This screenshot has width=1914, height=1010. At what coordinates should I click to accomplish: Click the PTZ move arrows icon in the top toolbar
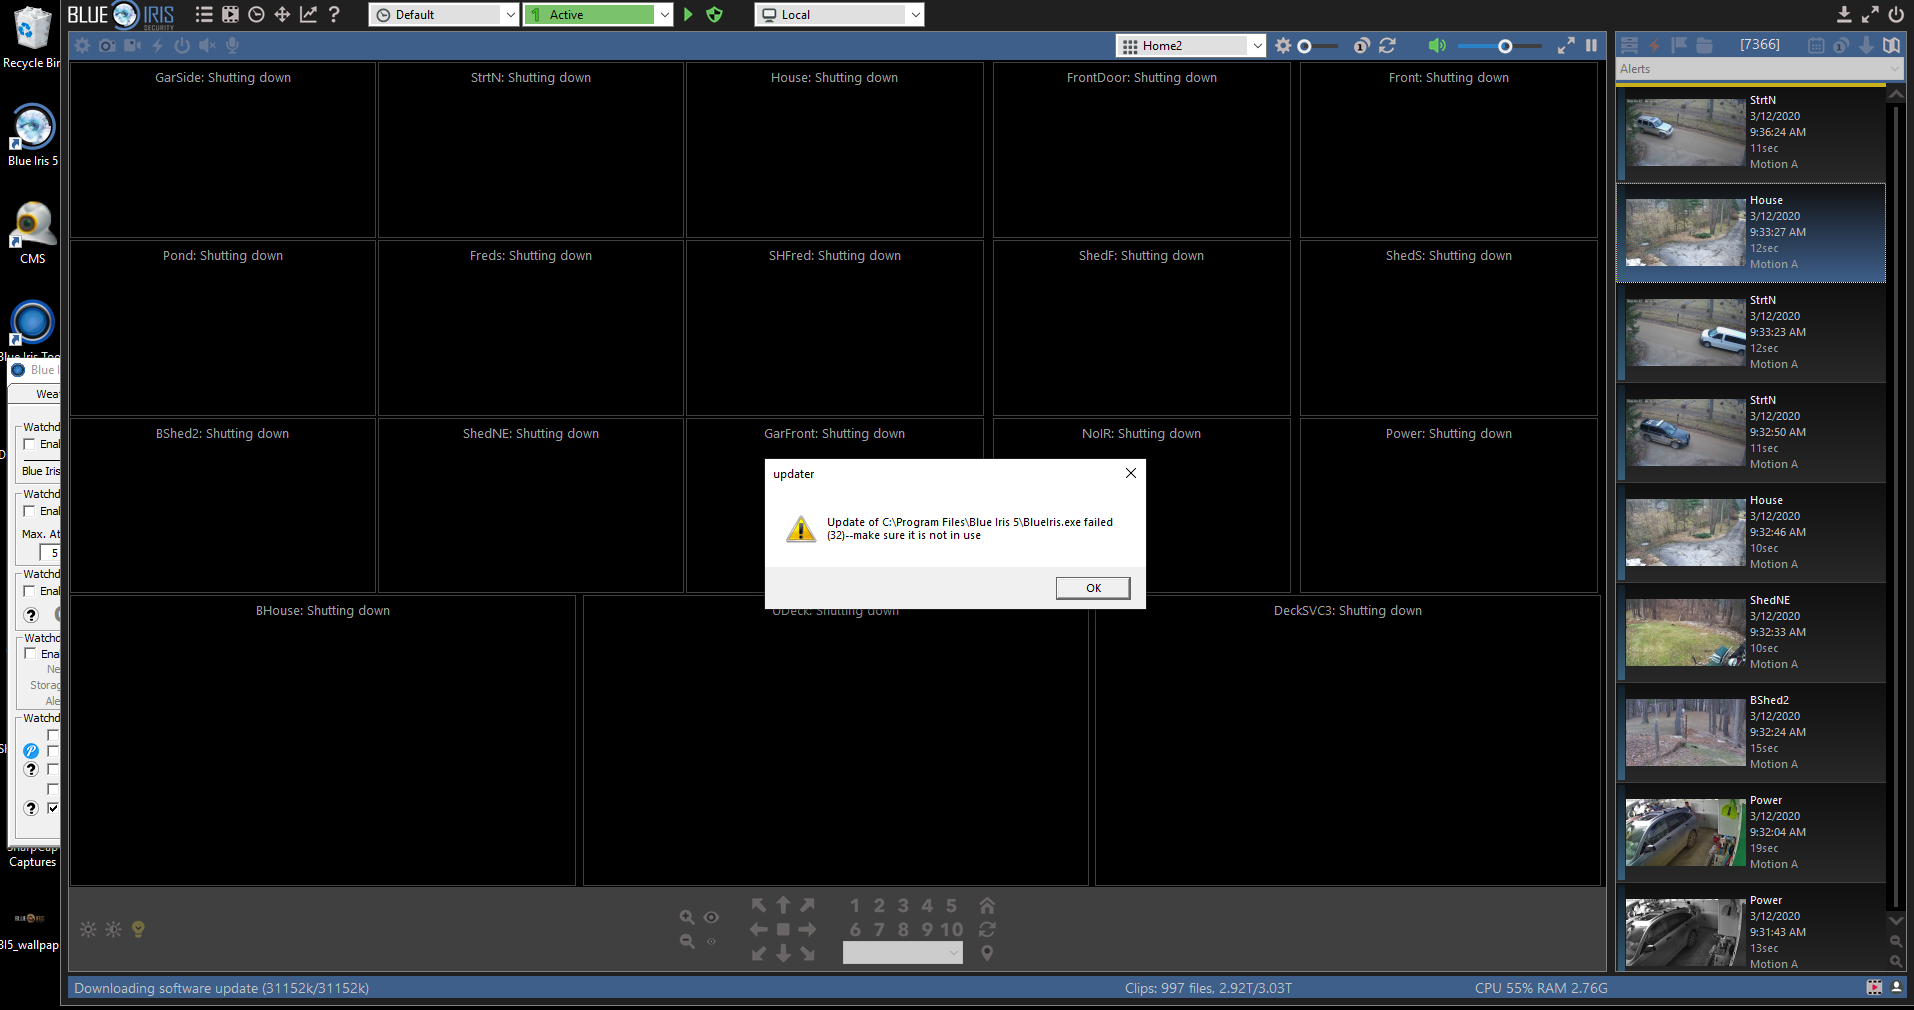[282, 14]
